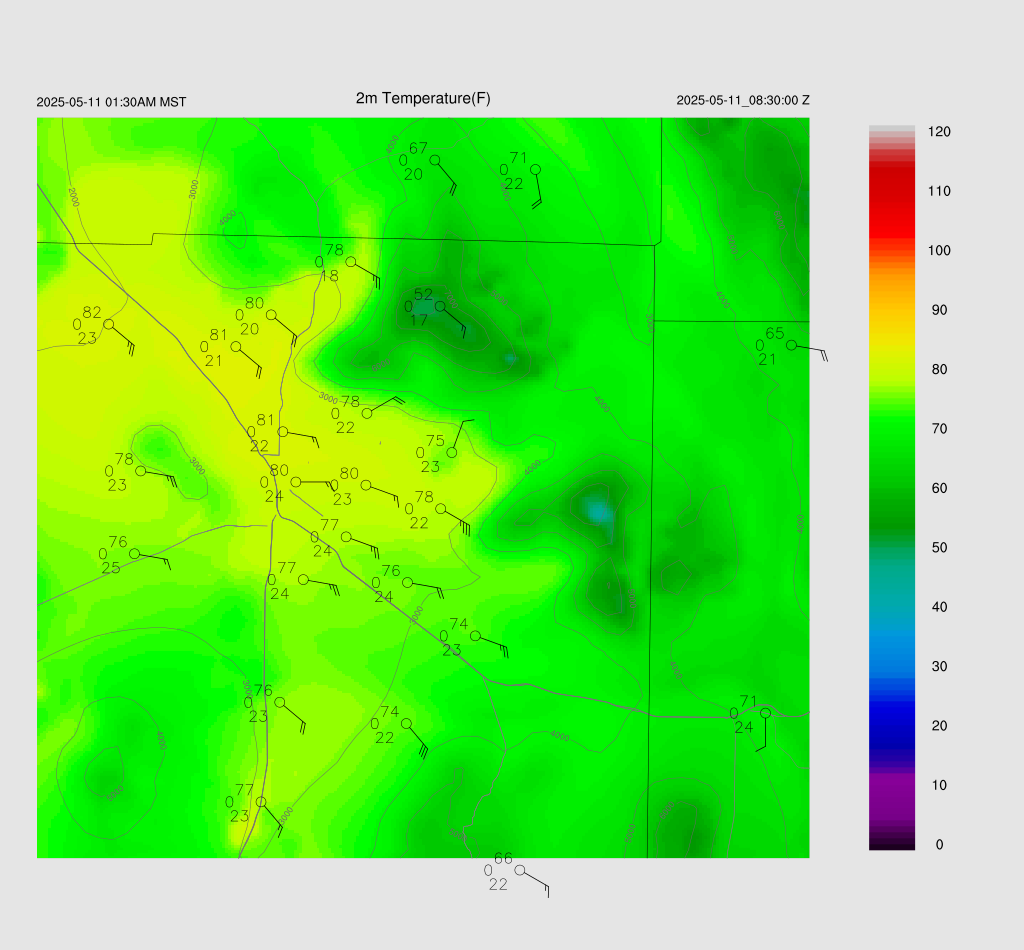1024x950 pixels.
Task: Click the cyan cold spot on the map
Action: 598,511
